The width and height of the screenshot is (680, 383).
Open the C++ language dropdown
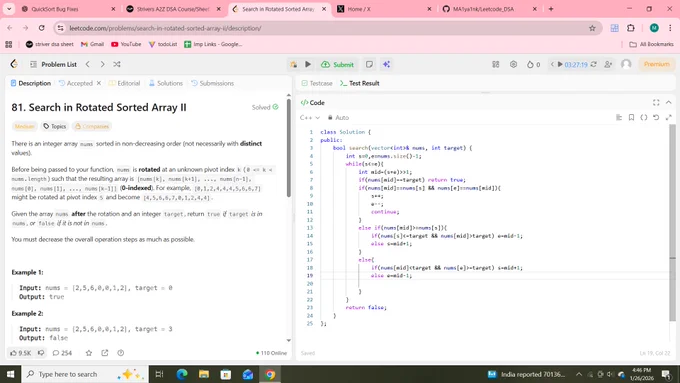tap(310, 118)
